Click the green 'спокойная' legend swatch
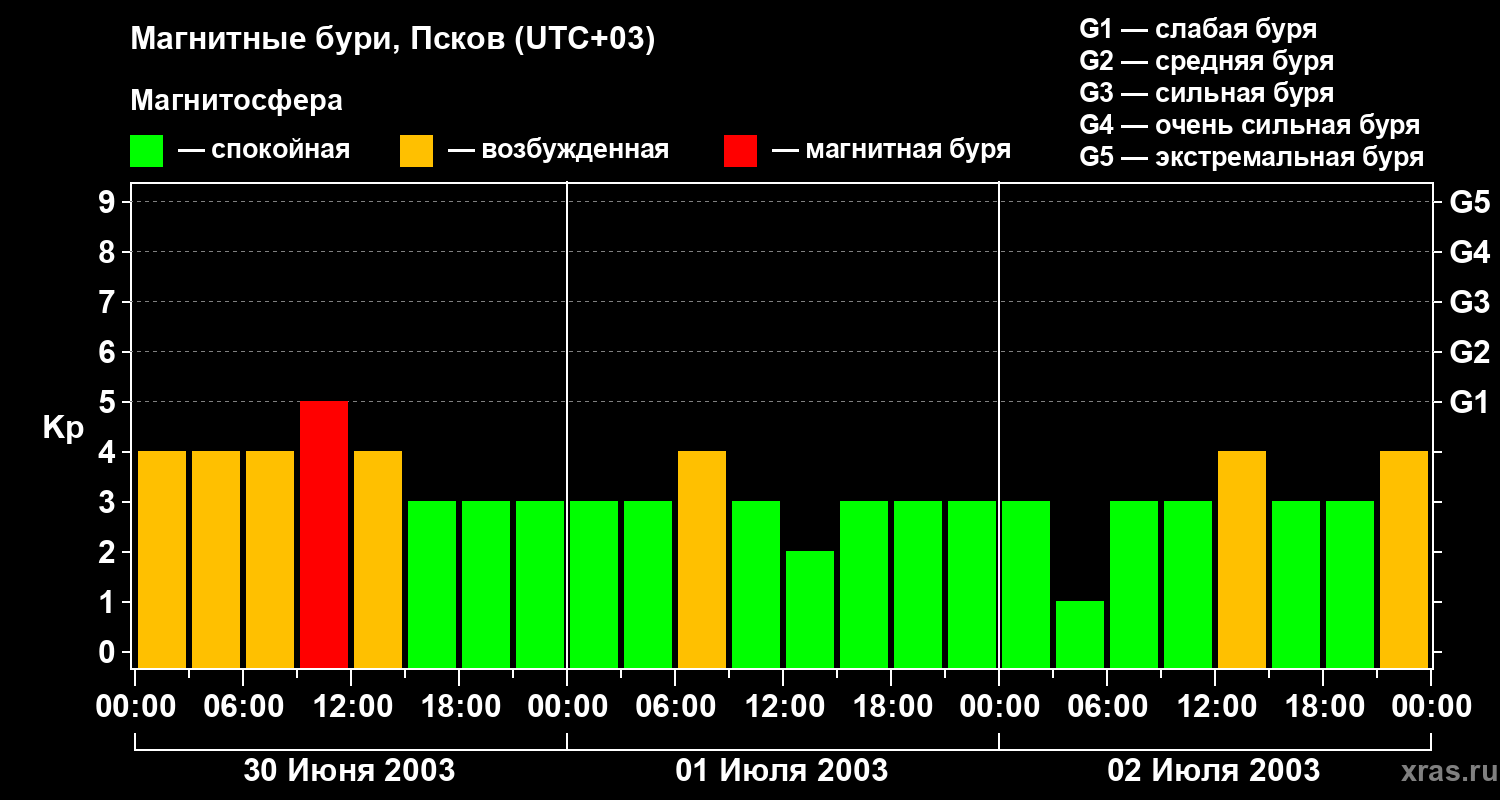 pos(147,151)
